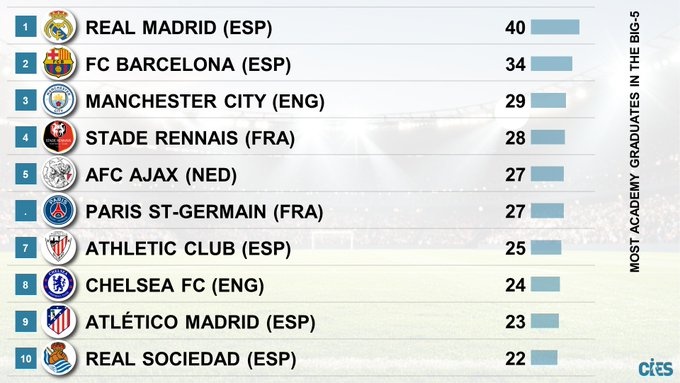Image resolution: width=680 pixels, height=383 pixels.
Task: Click the Chelsea FC badge
Action: (59, 285)
